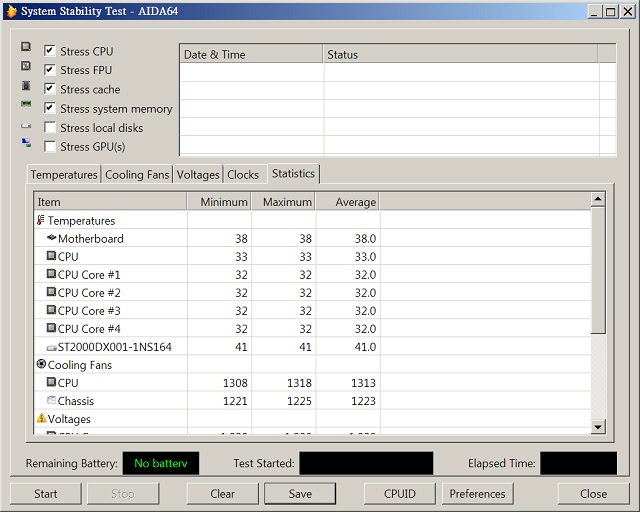Screen dimensions: 640x512
Task: Click the Voltages group label
Action: tap(69, 419)
